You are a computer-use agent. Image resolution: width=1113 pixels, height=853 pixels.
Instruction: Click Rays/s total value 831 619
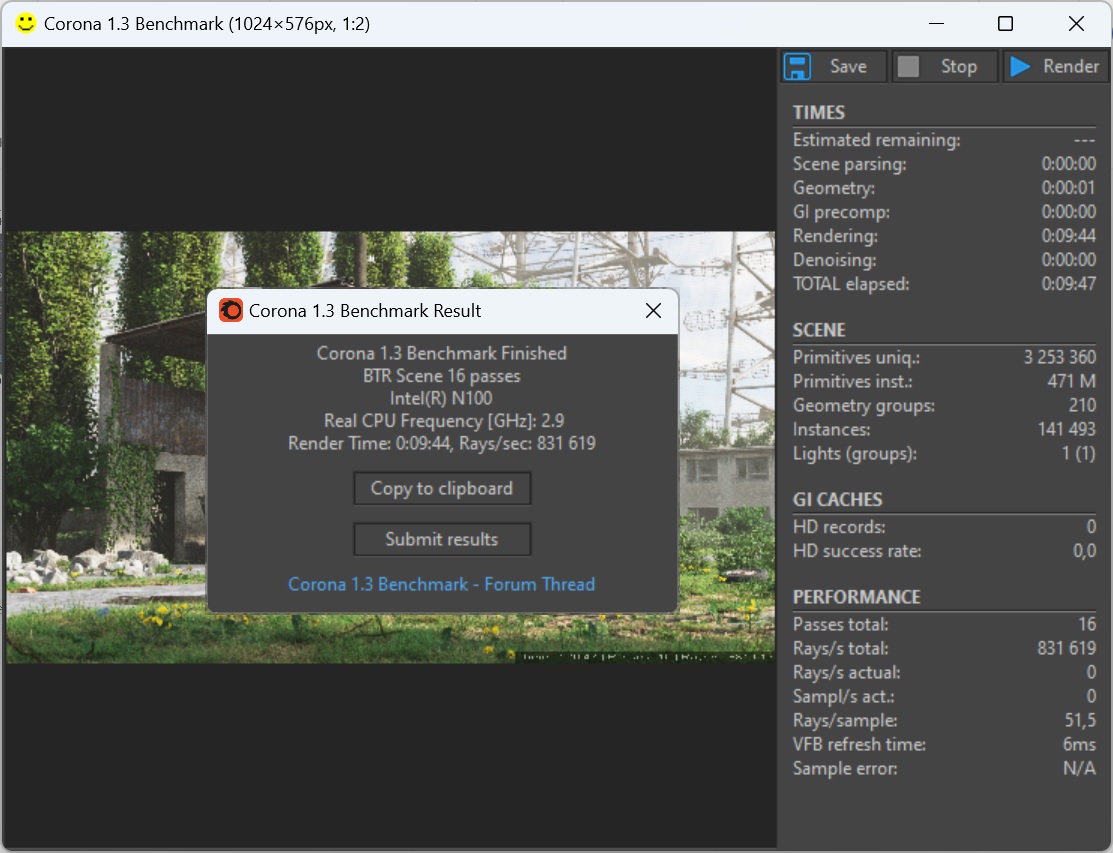pos(1067,649)
